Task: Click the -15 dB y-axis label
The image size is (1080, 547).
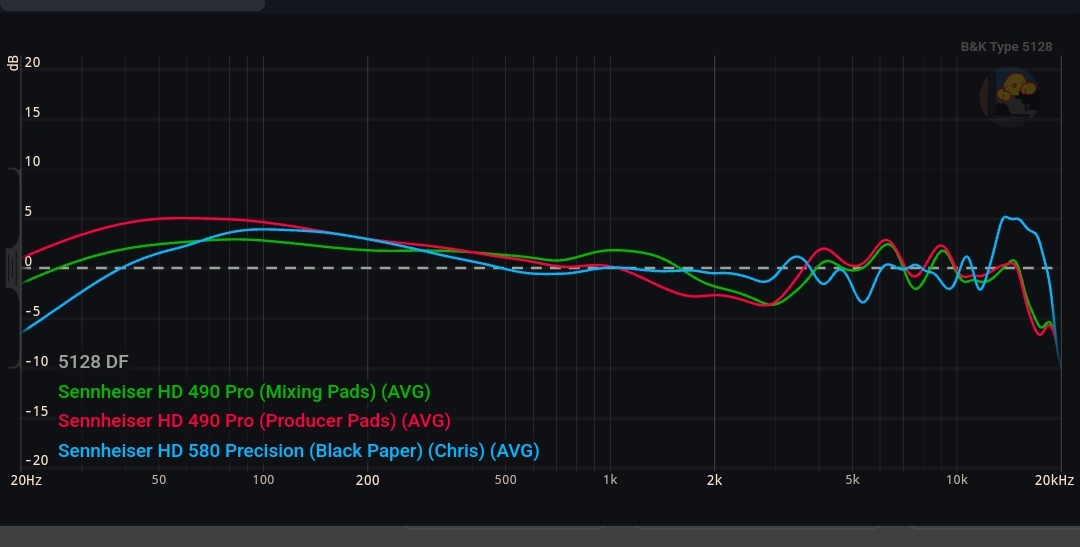Action: tap(37, 411)
